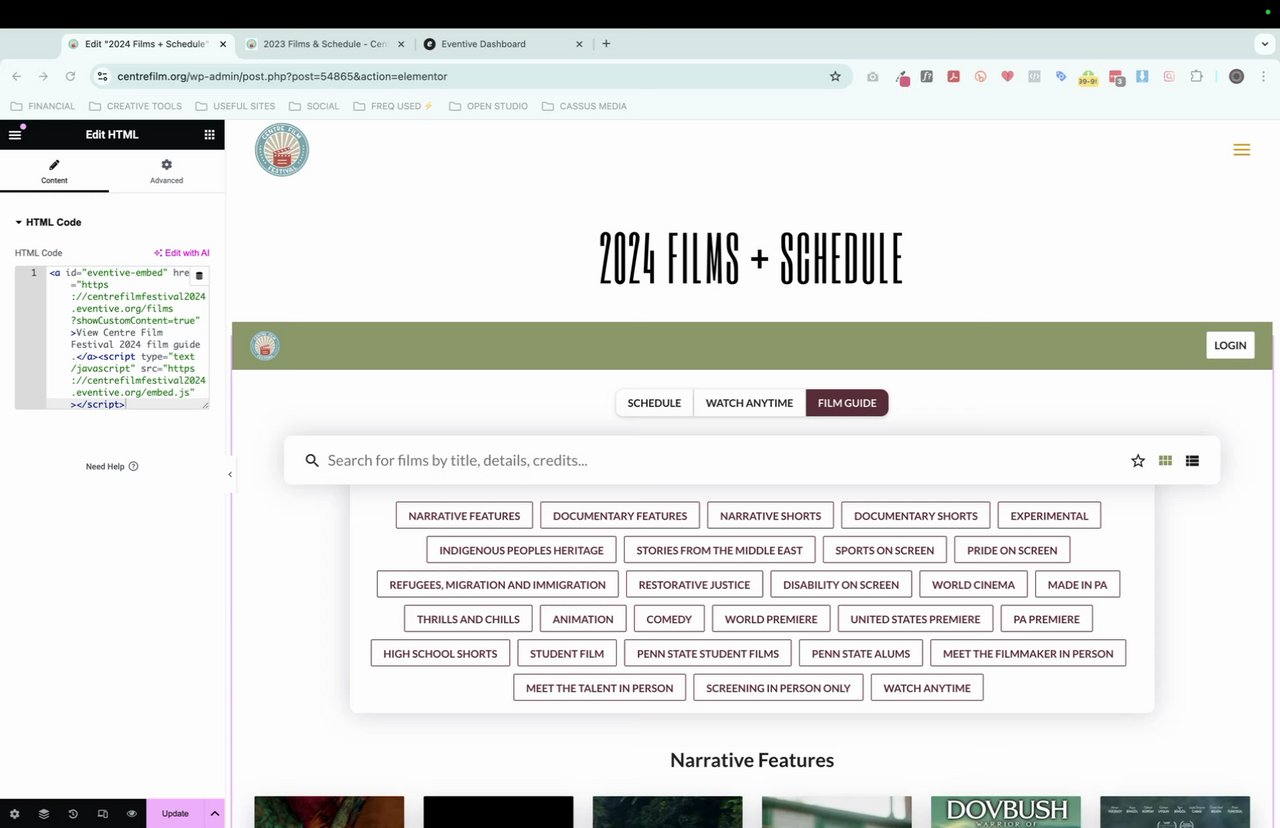Viewport: 1280px width, 828px height.
Task: Switch to grid view layout
Action: pos(1165,461)
